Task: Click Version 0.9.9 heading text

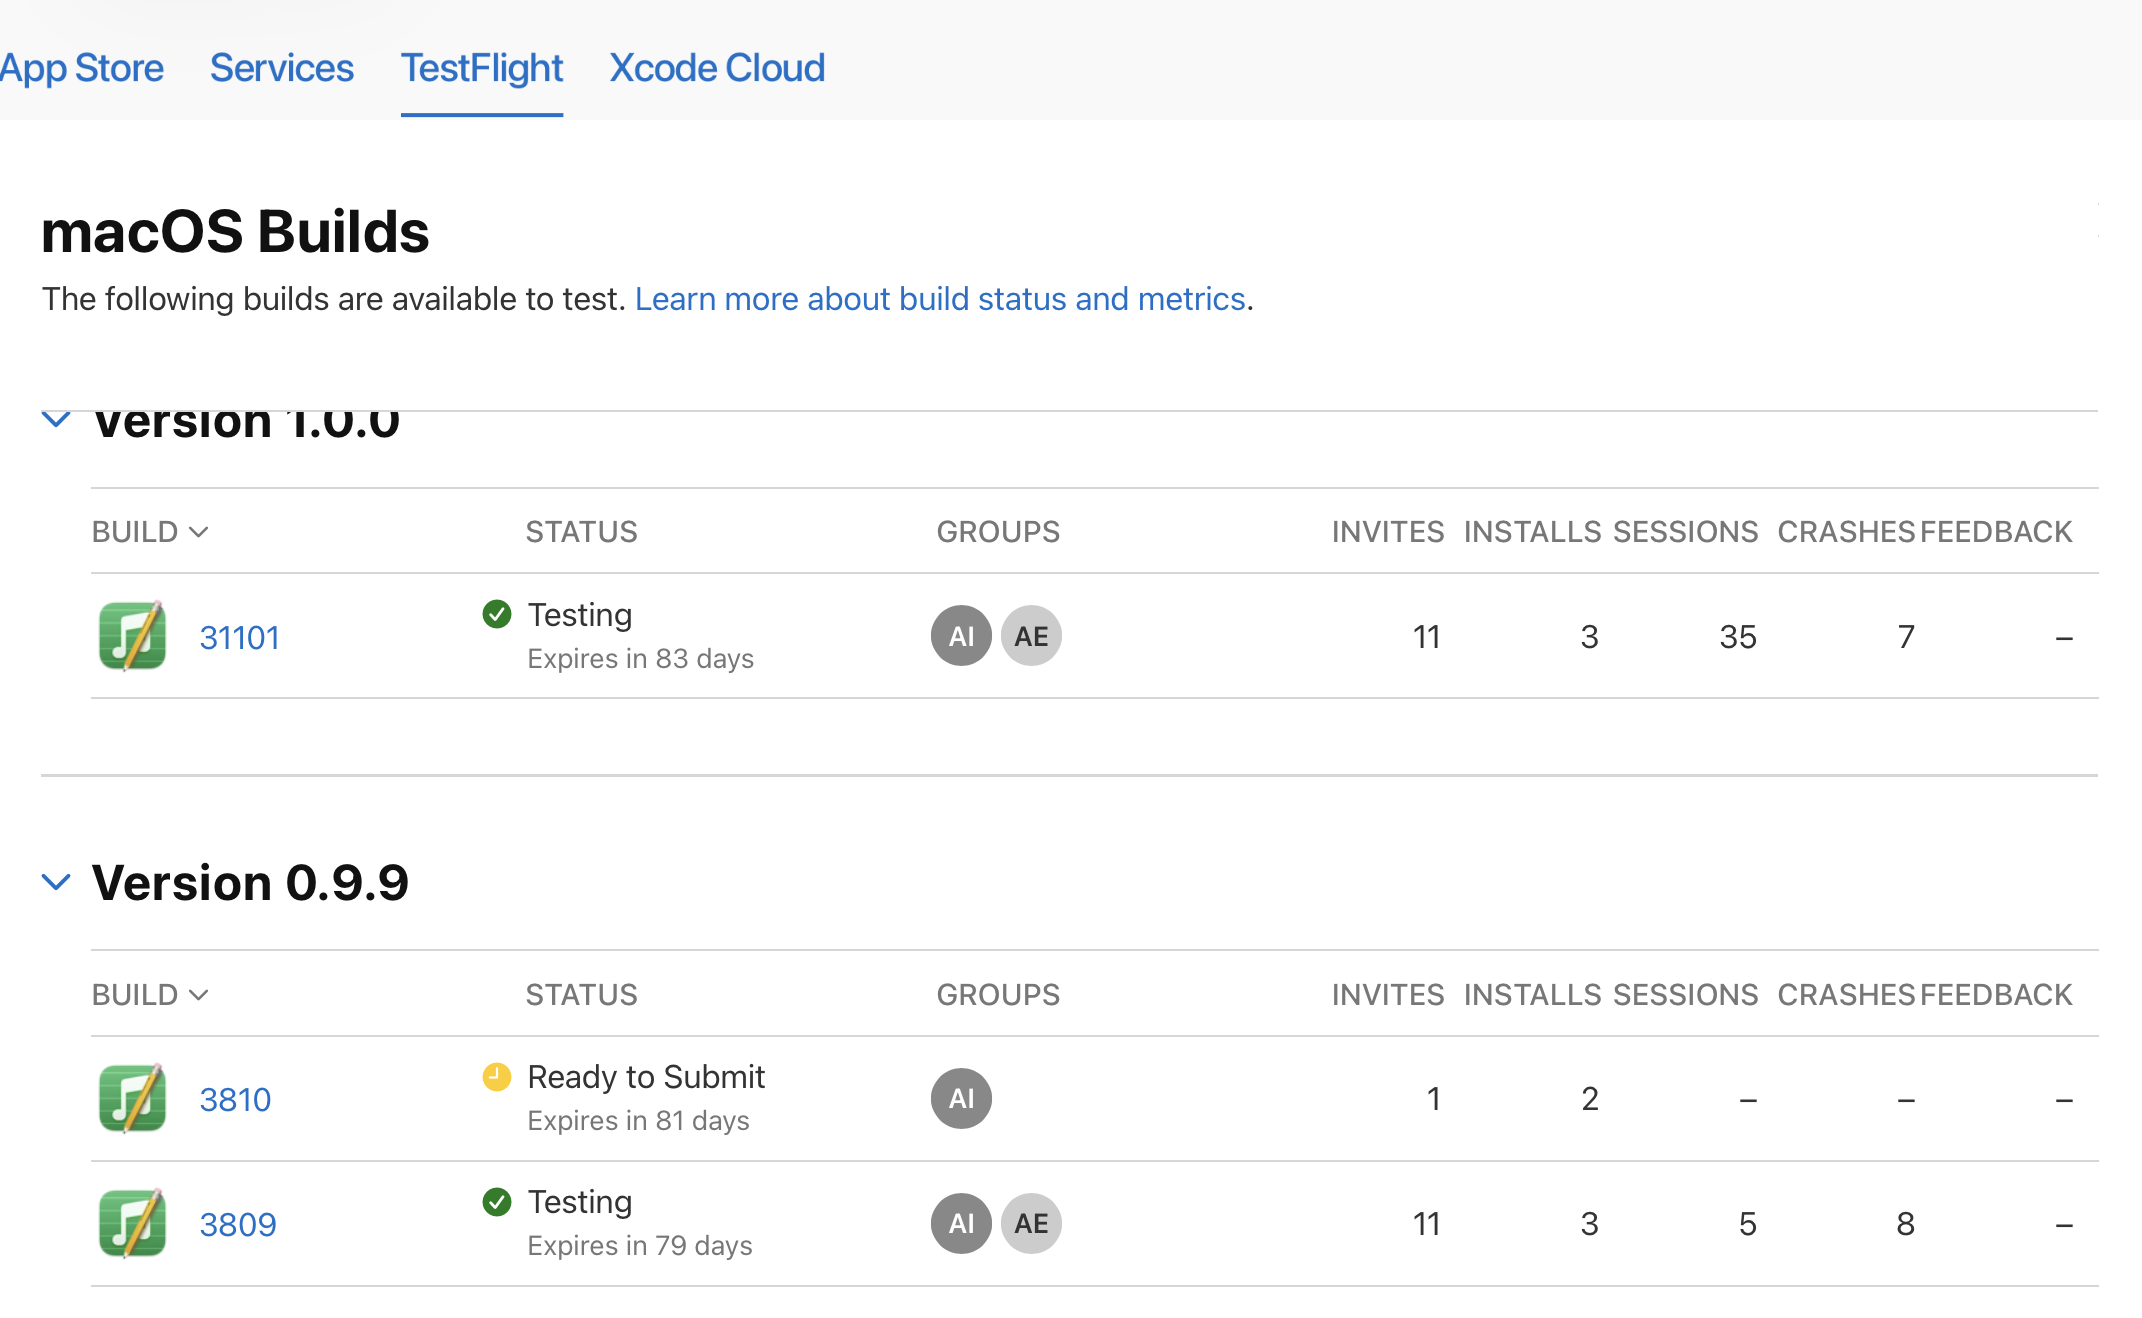Action: [250, 883]
